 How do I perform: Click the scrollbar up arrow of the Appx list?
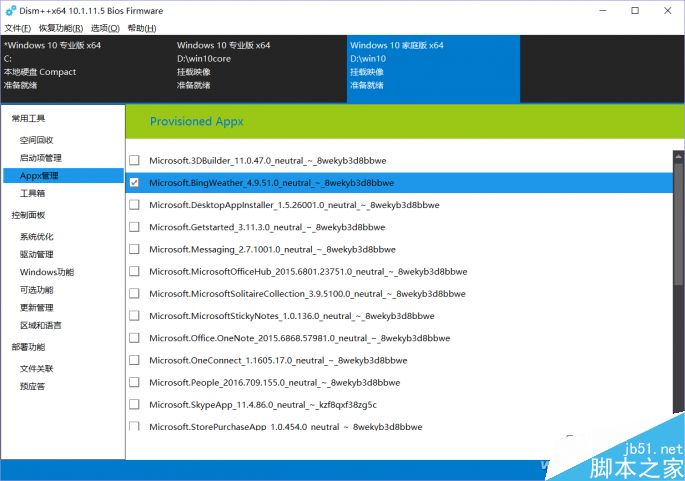click(x=678, y=156)
